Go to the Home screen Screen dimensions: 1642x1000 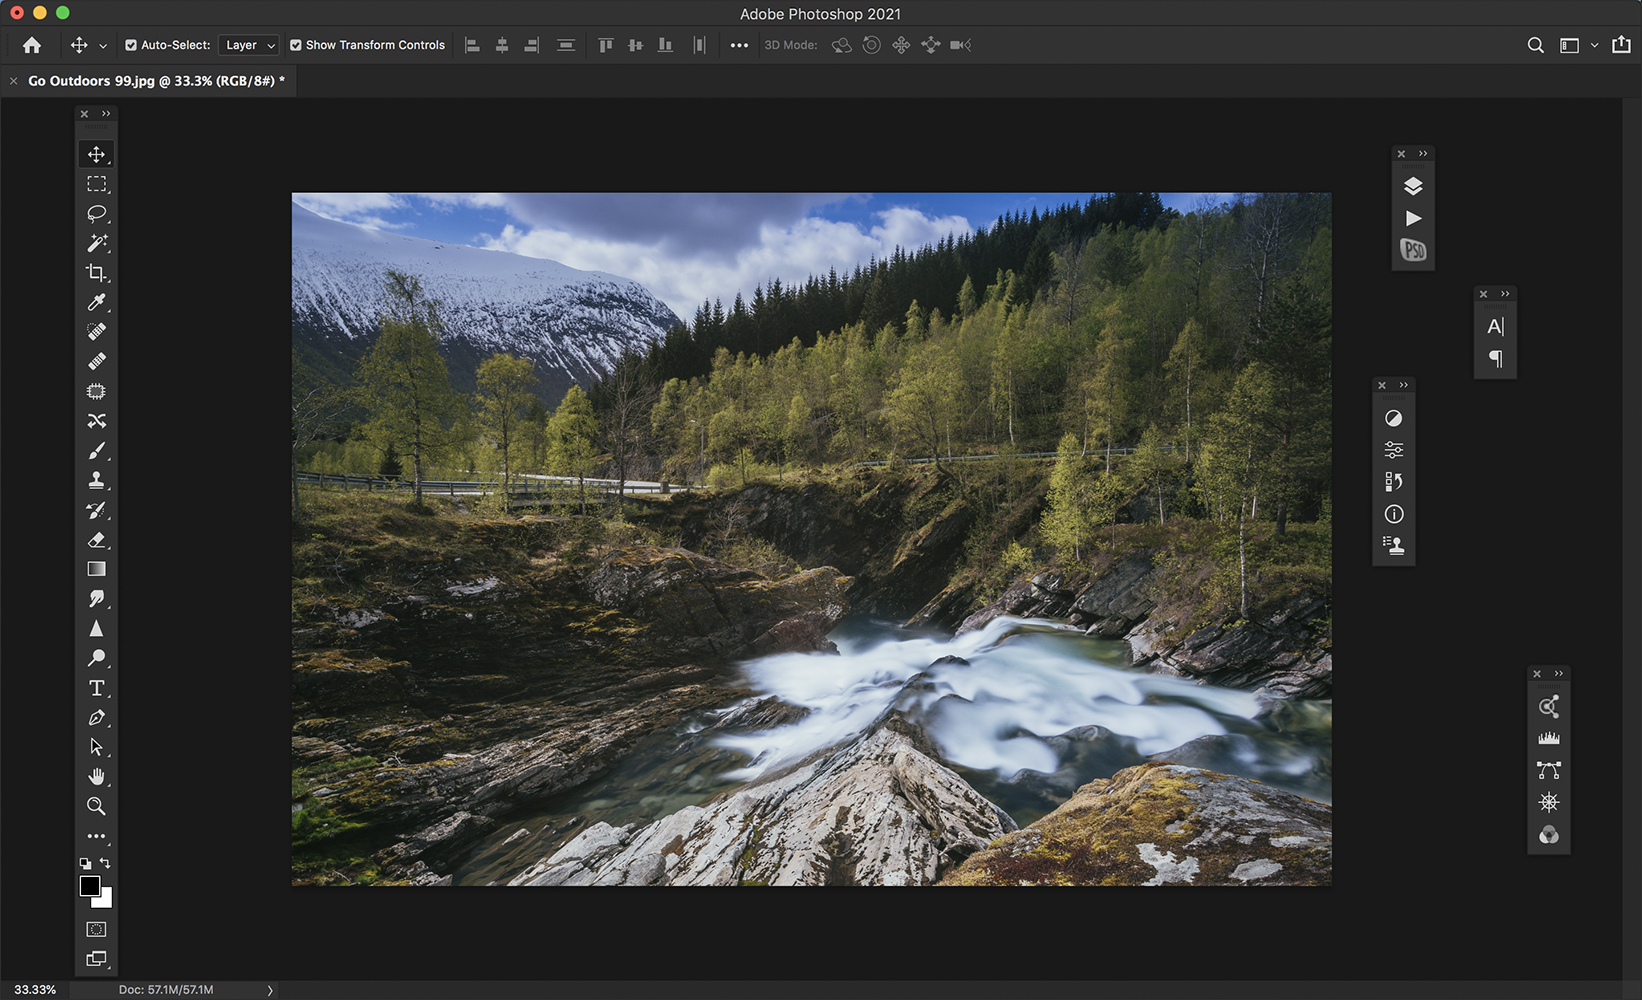click(x=32, y=45)
